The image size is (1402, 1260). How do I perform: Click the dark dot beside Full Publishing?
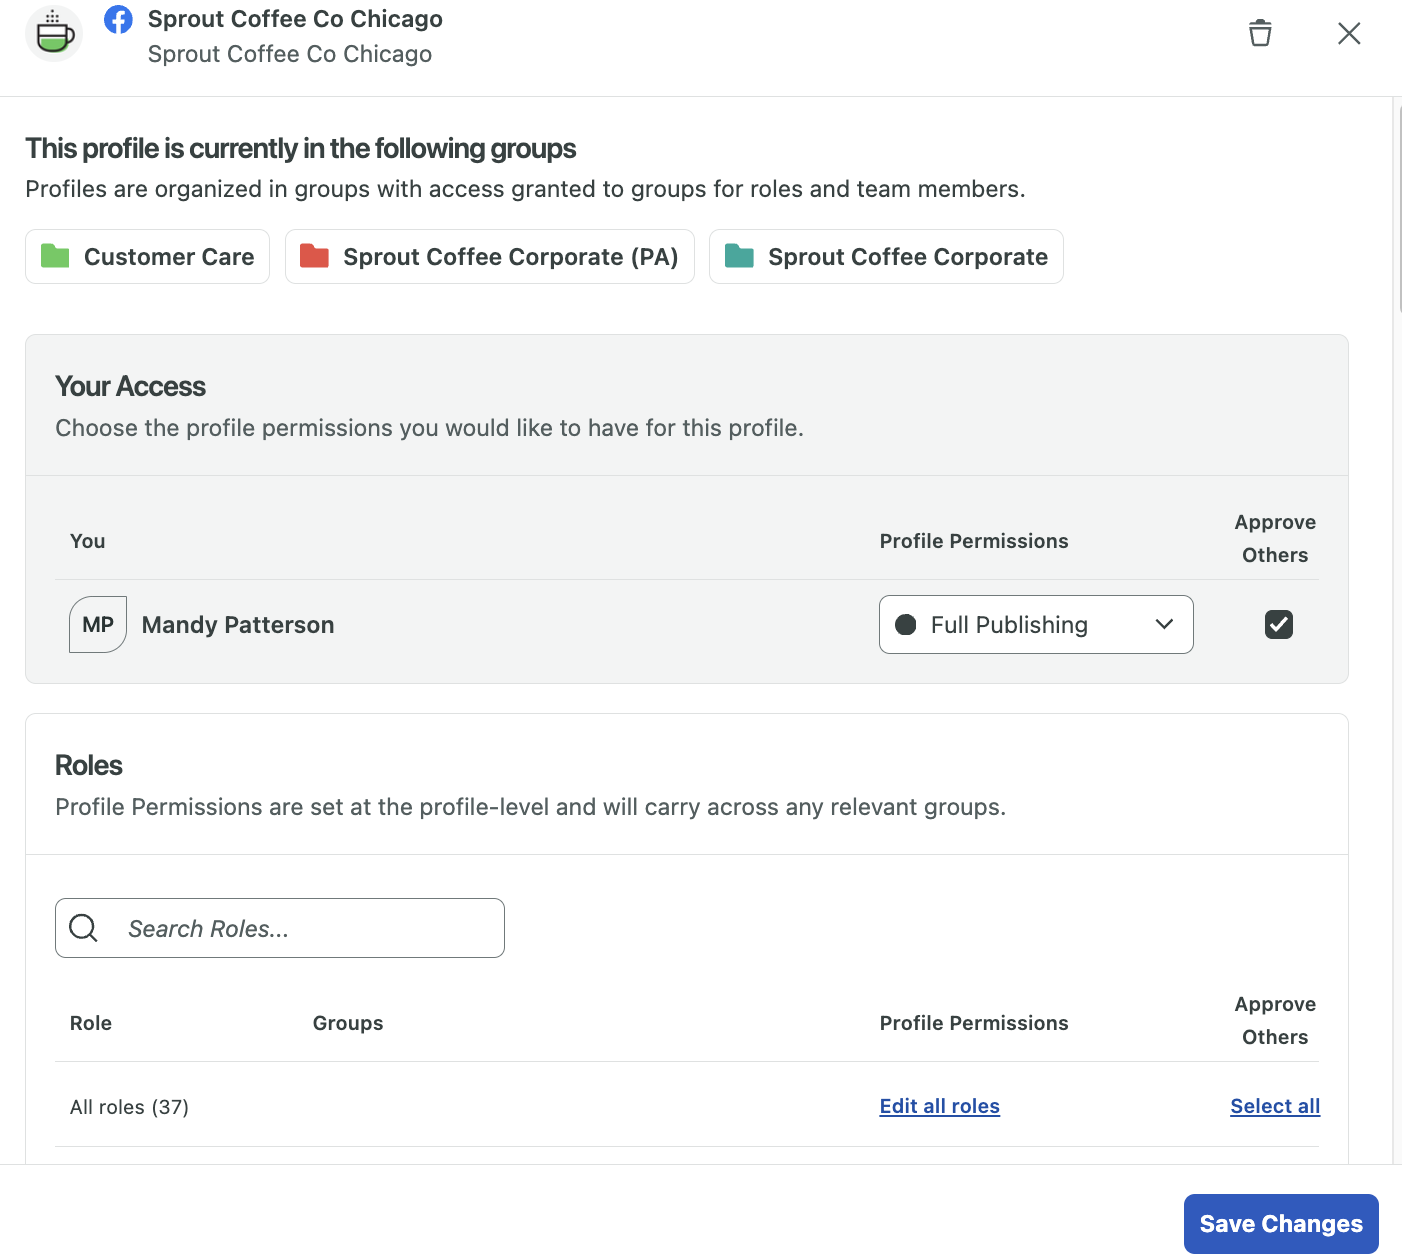(x=906, y=625)
